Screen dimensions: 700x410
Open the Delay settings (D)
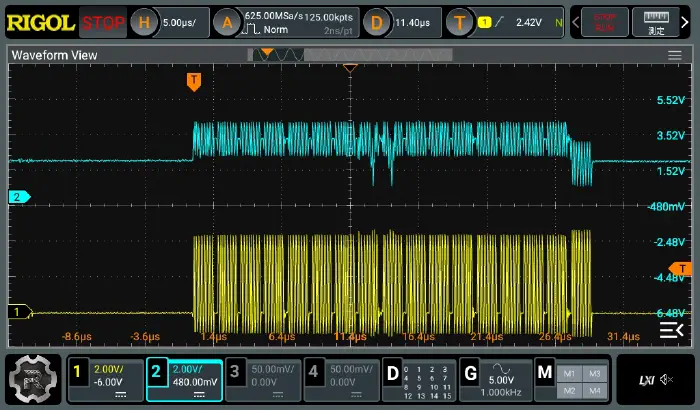point(376,22)
